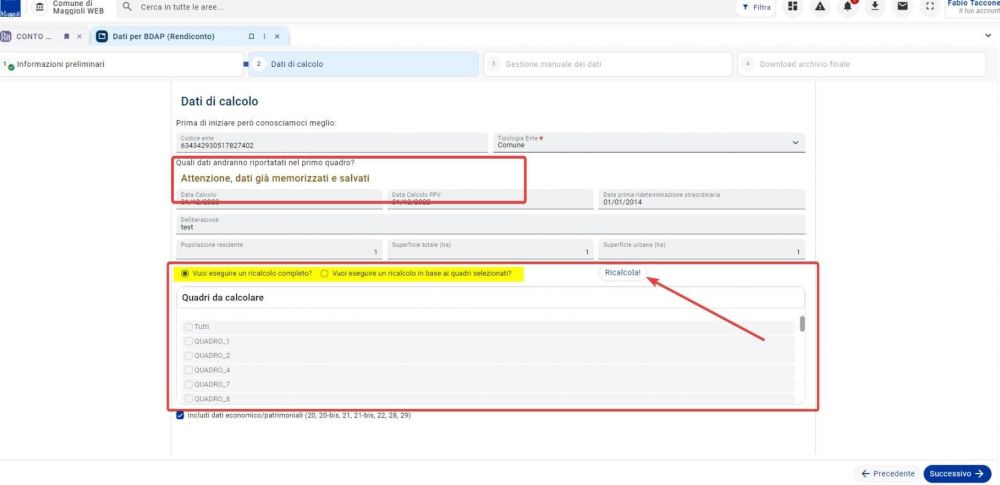Viewport: 1000px width, 485px height.
Task: Click the Codice ente field
Action: 332,142
